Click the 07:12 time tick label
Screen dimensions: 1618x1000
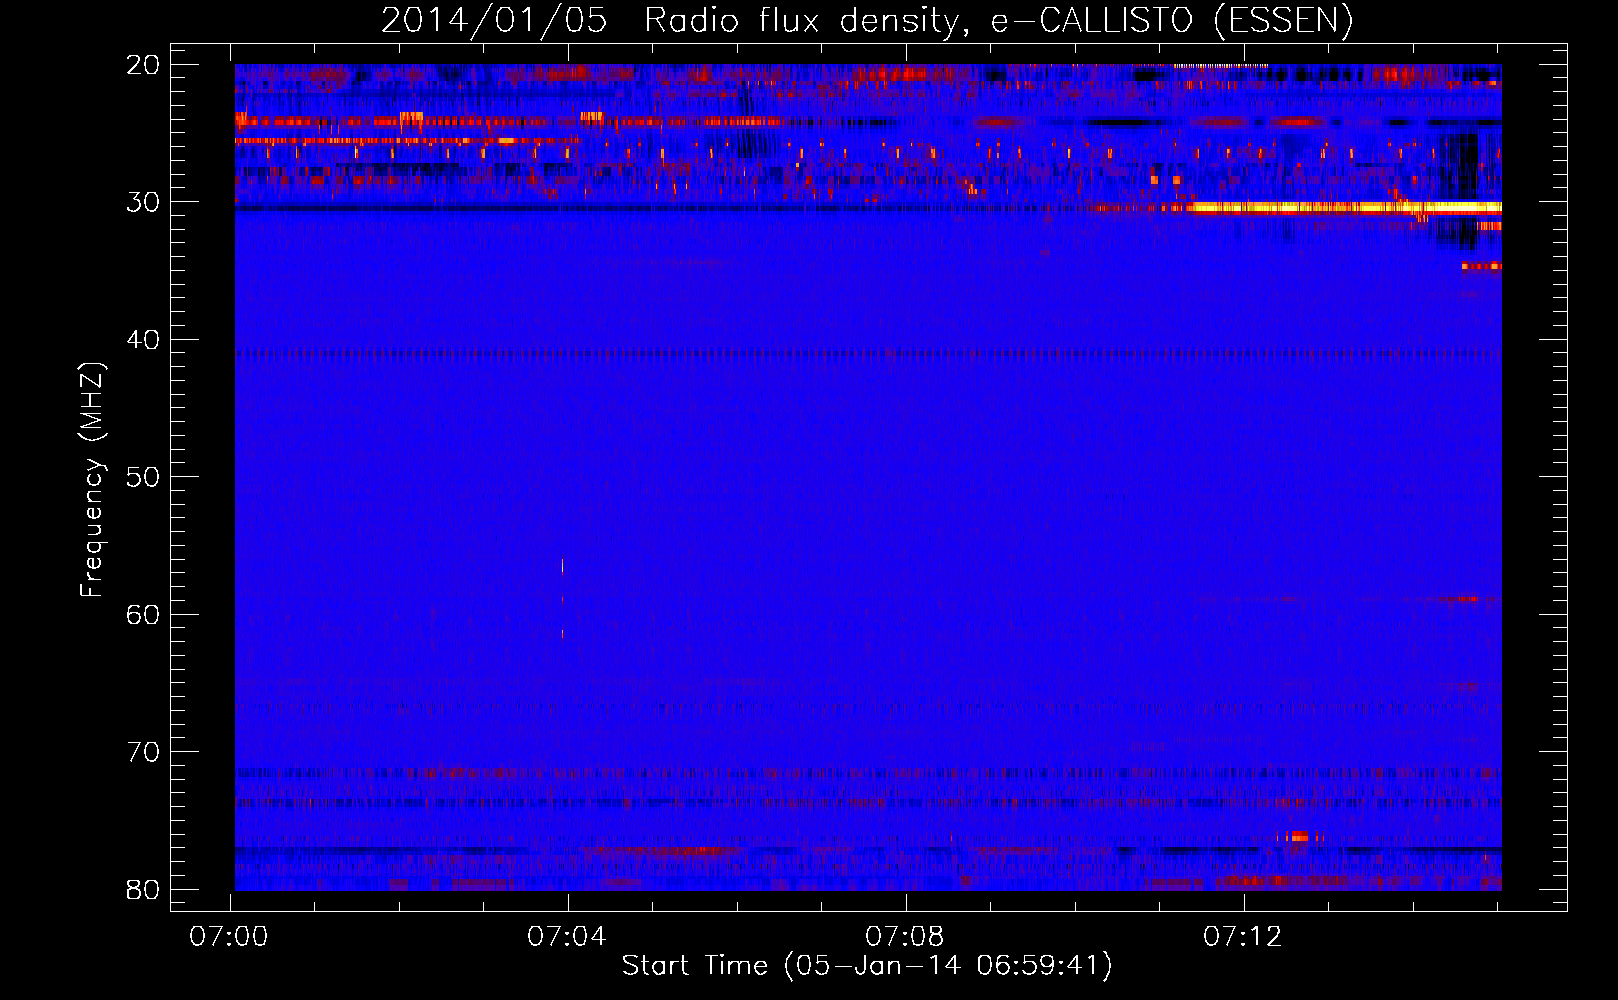[1243, 937]
